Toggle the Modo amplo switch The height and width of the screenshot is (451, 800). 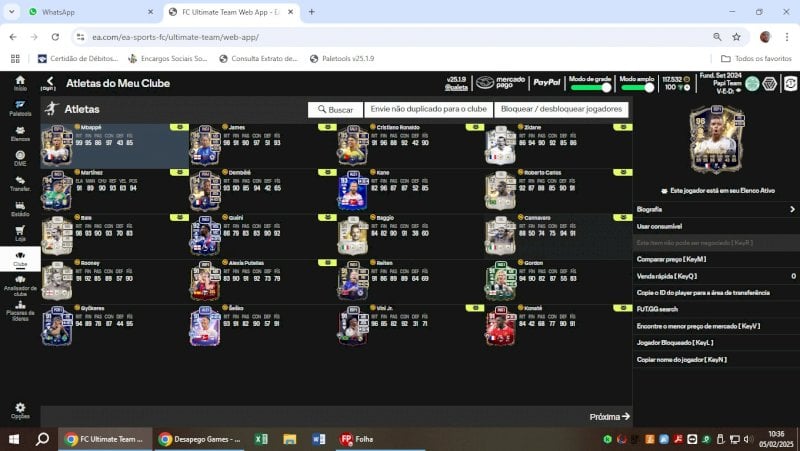click(x=637, y=87)
